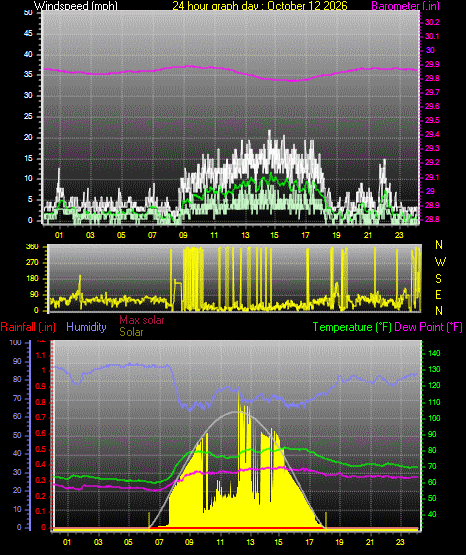This screenshot has width=466, height=555.
Task: Click the 0.9 value on rainfall axis
Action: (x=41, y=387)
